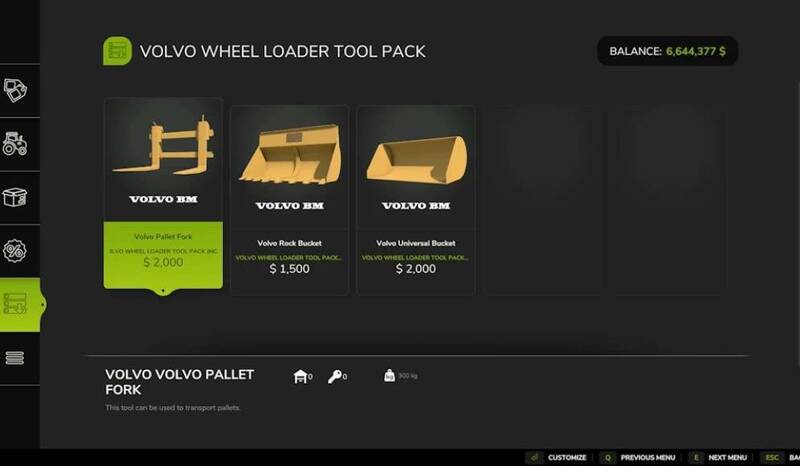Click the ESC back button
Viewport: 800px width, 466px height.
(x=780, y=457)
